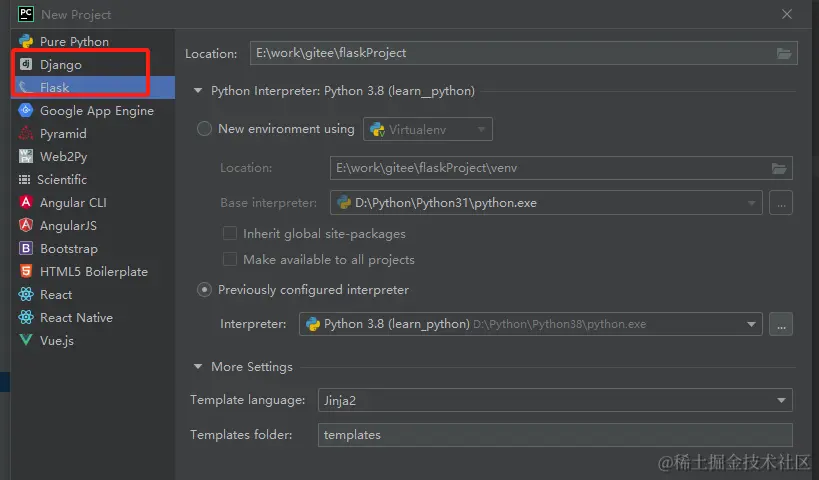The height and width of the screenshot is (480, 819).
Task: Select the Pyramid project icon
Action: [26, 134]
